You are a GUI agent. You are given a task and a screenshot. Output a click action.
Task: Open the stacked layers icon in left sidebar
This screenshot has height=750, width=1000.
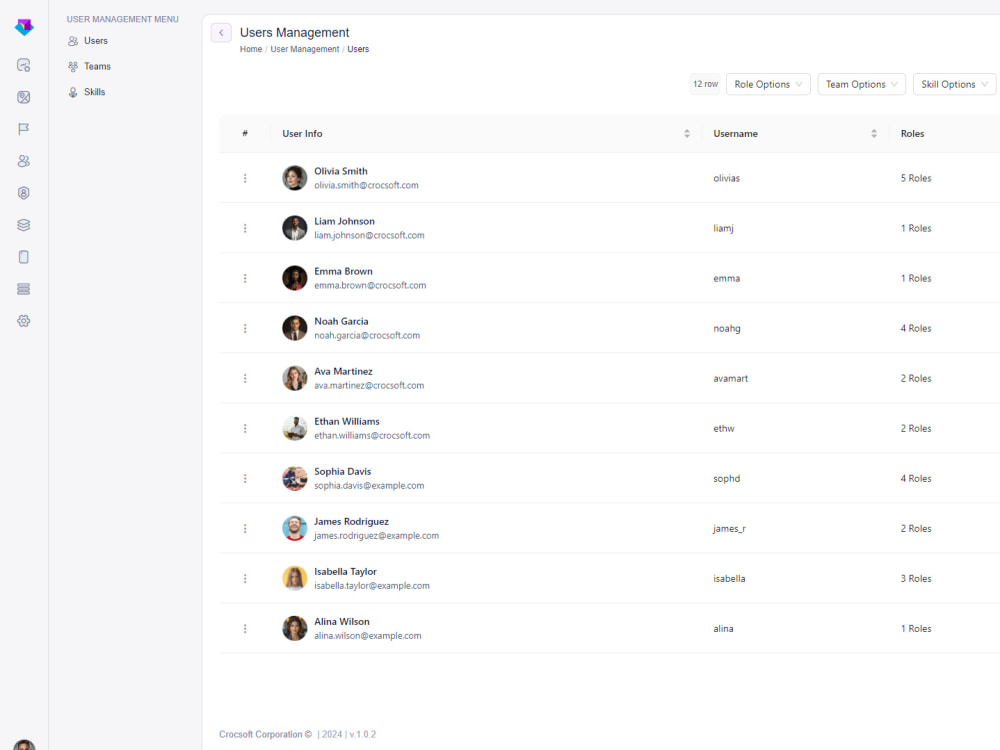coord(24,224)
